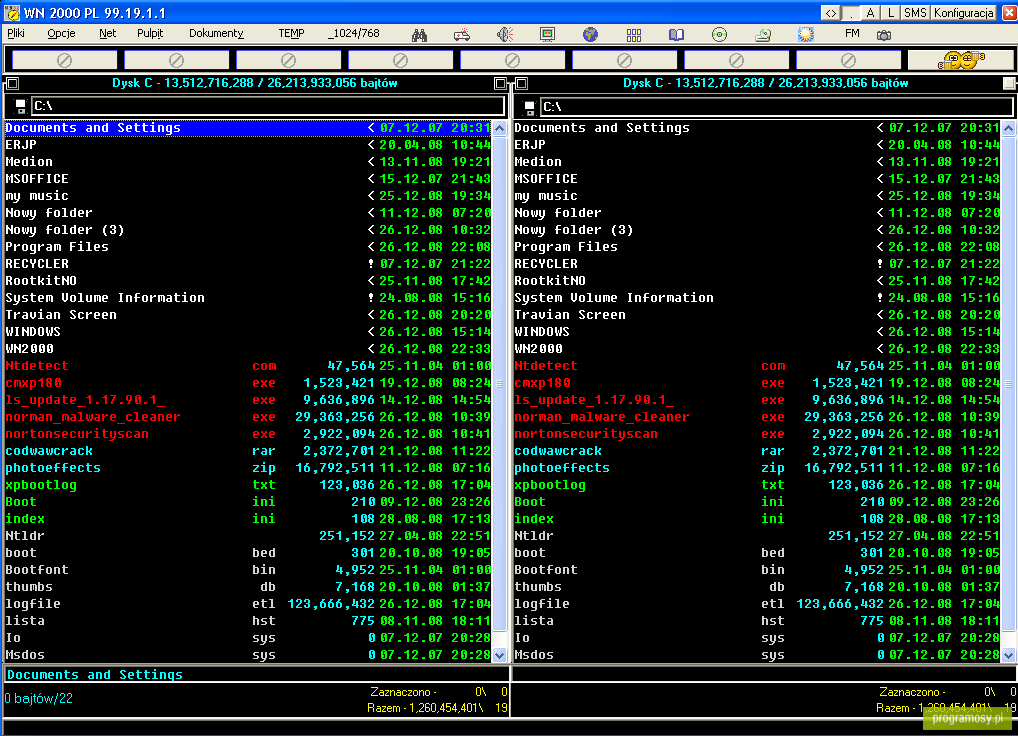1018x736 pixels.
Task: Click the left panel C:\ path field
Action: [x=267, y=106]
